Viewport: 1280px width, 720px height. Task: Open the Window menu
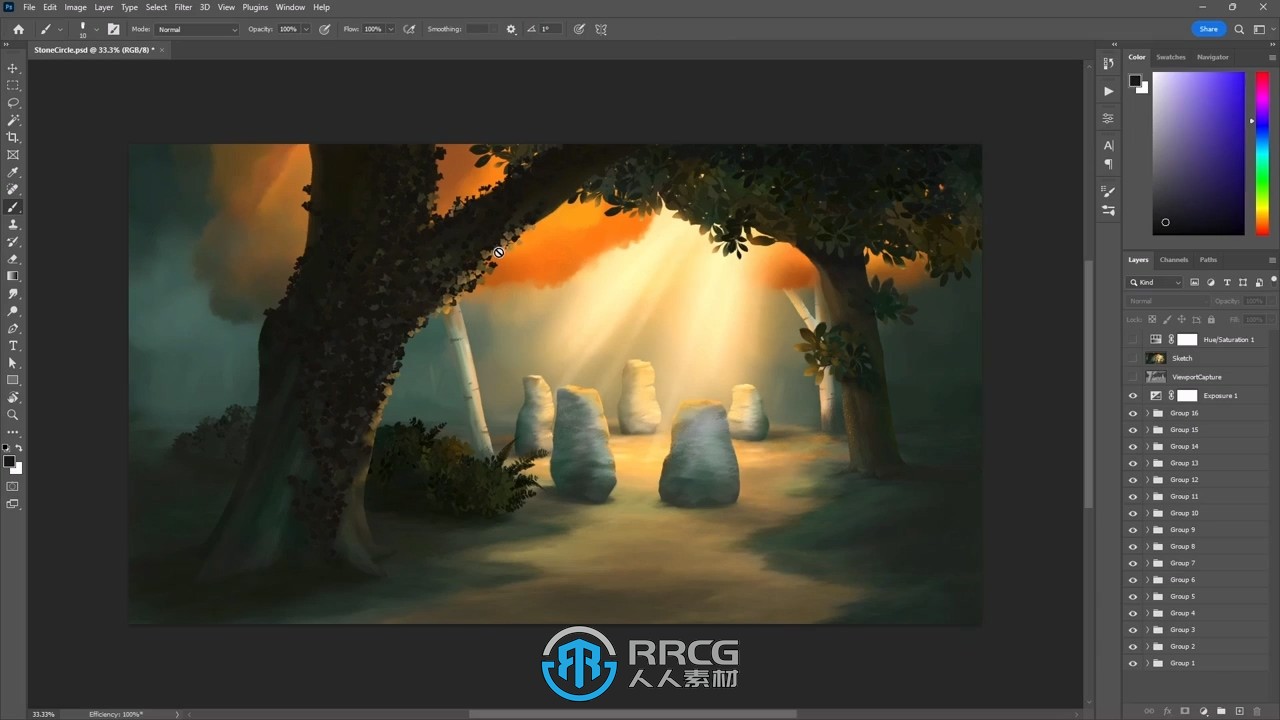click(290, 7)
